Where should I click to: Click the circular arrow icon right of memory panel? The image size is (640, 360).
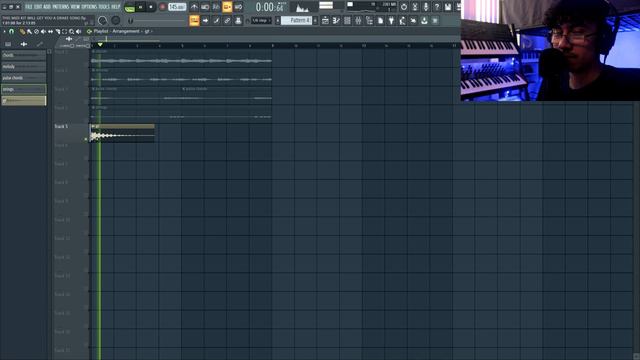[404, 7]
